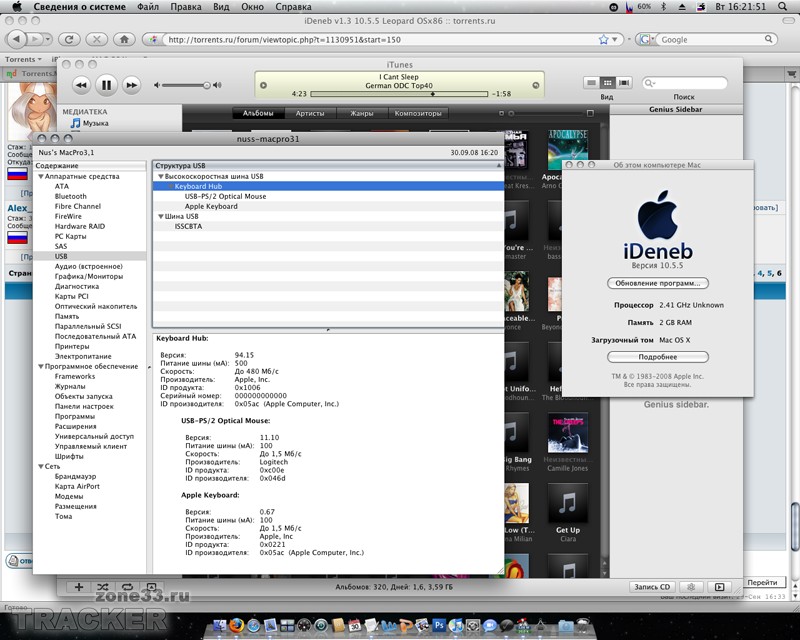Open iTunes search options dropdown
The image size is (800, 640).
click(x=649, y=83)
